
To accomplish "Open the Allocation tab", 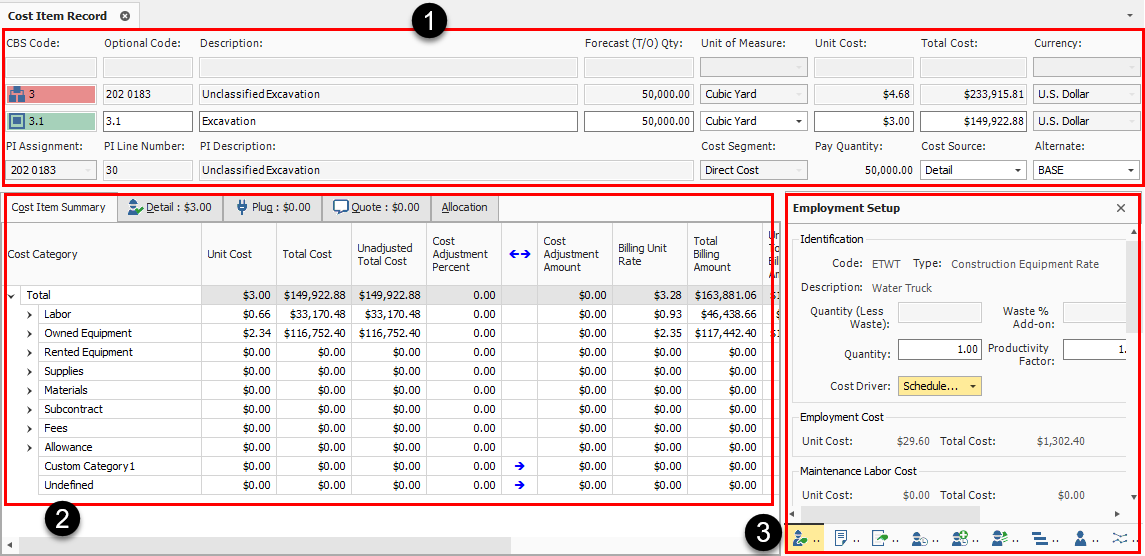I will tap(464, 208).
